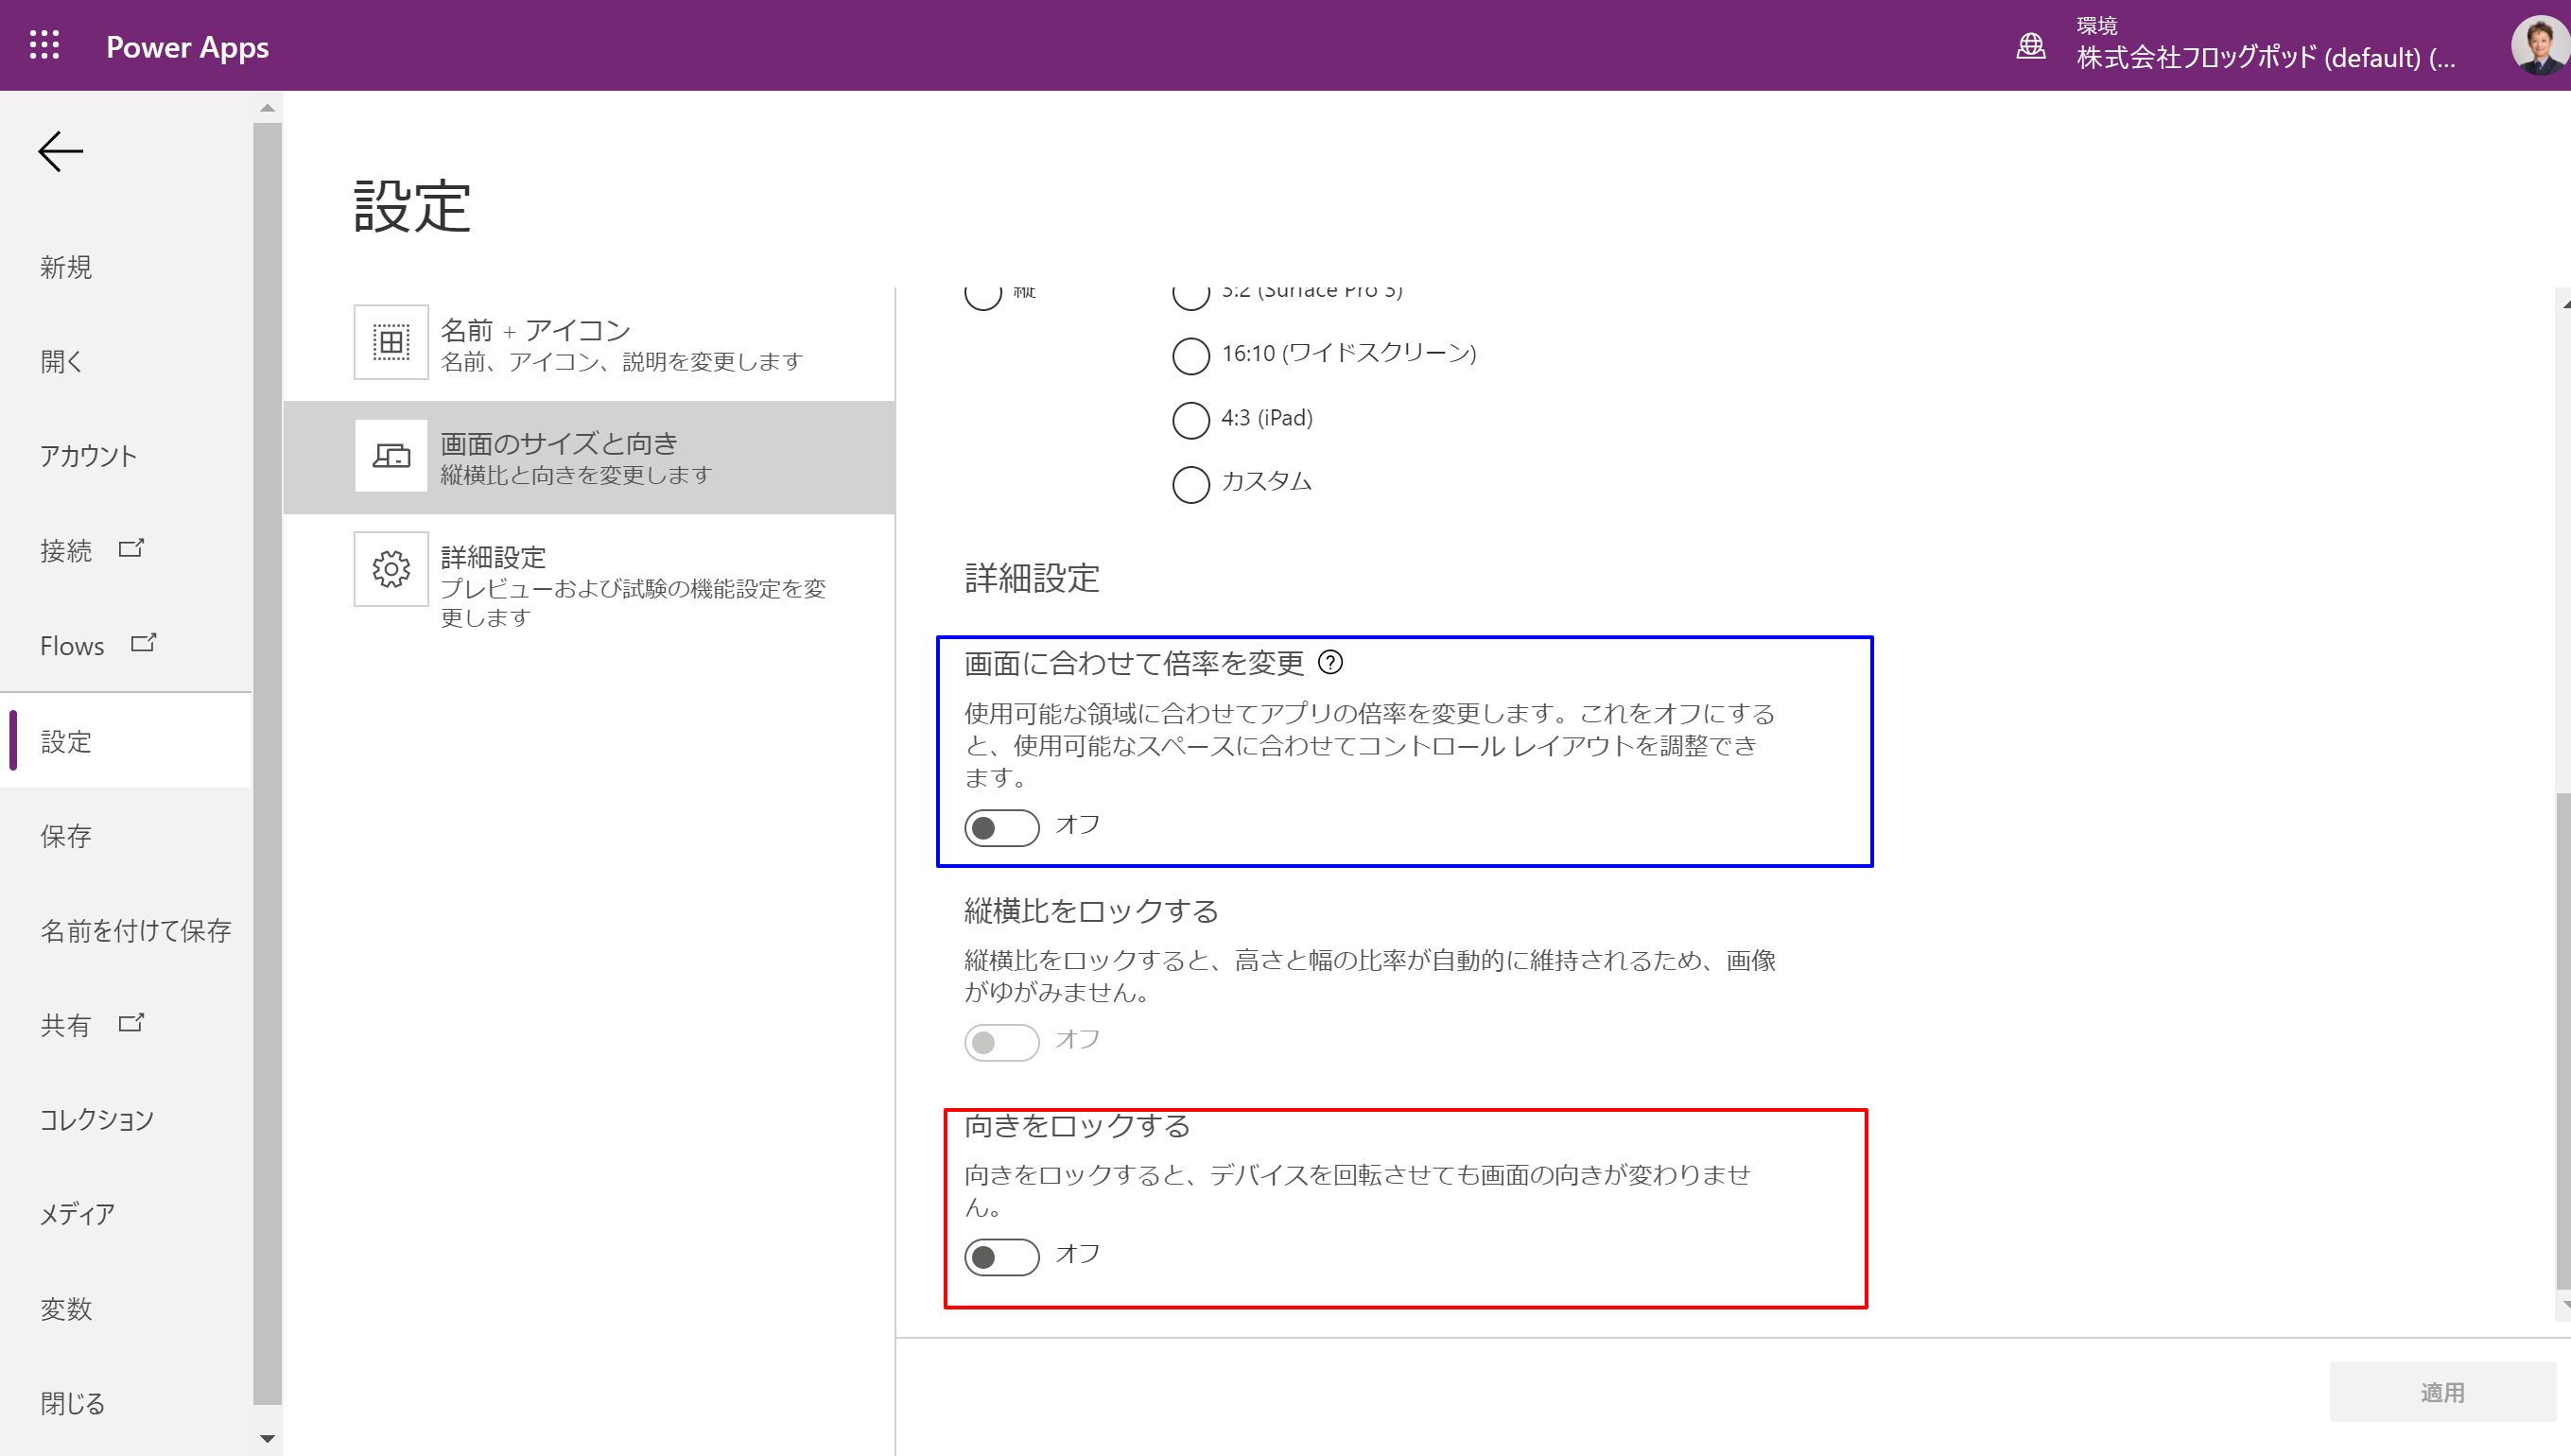2571x1456 pixels.
Task: Click the back arrow icon
Action: click(60, 152)
